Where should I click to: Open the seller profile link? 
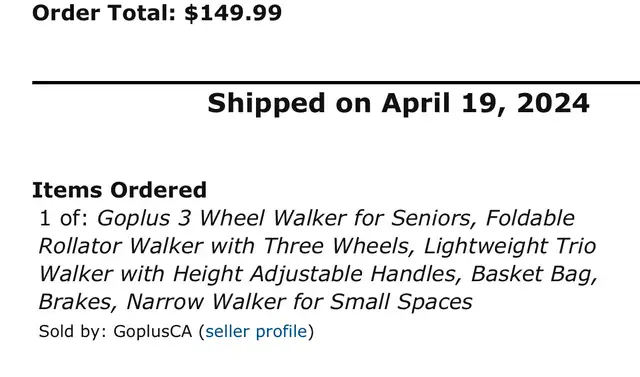(x=256, y=331)
